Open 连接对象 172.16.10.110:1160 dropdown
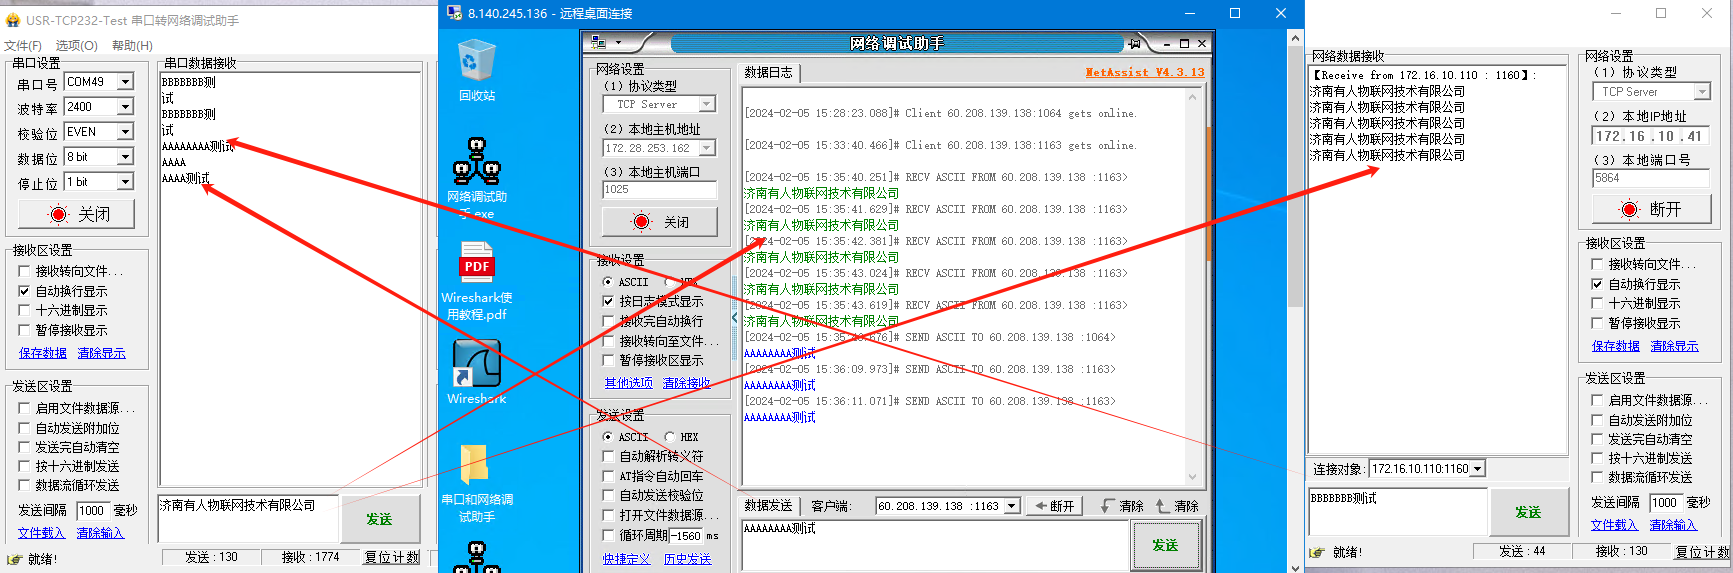Screen dimensions: 1733x573 coord(1477,468)
